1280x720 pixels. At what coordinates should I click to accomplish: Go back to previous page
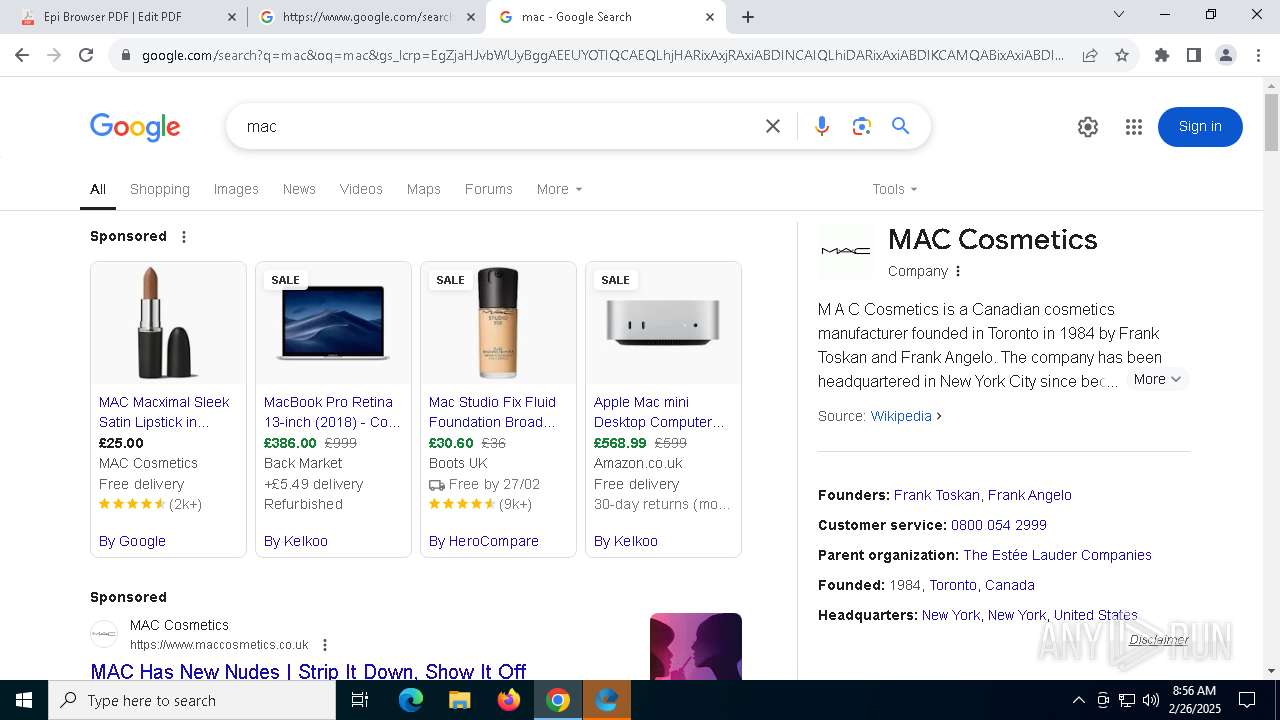[x=22, y=55]
